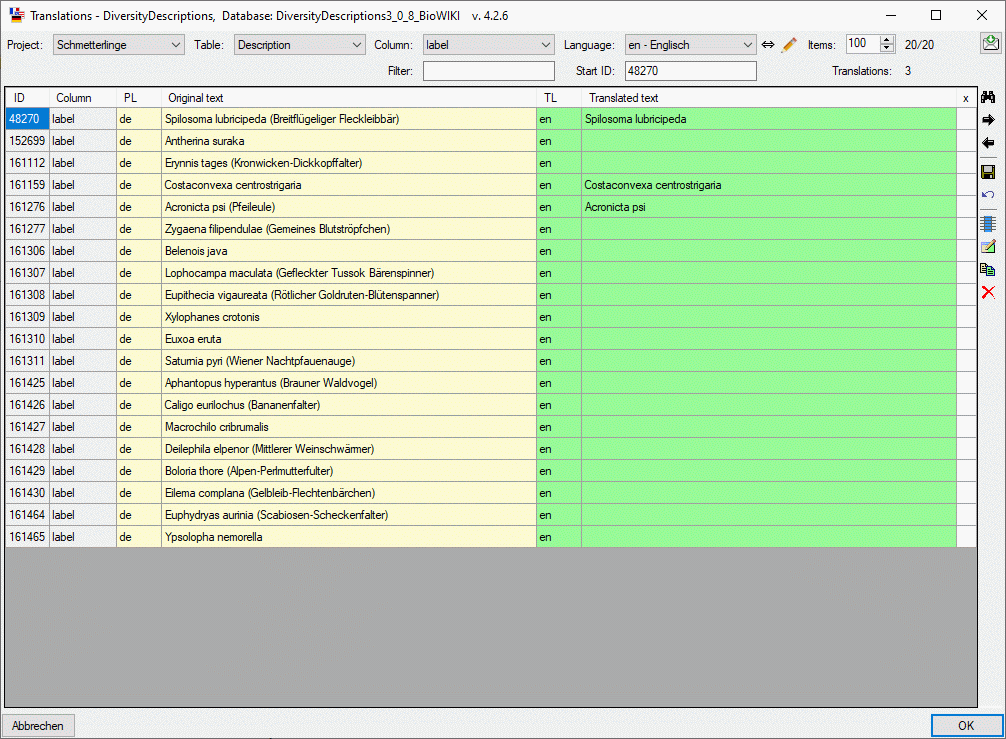1006x739 pixels.
Task: Click the Original text column header
Action: tap(348, 98)
